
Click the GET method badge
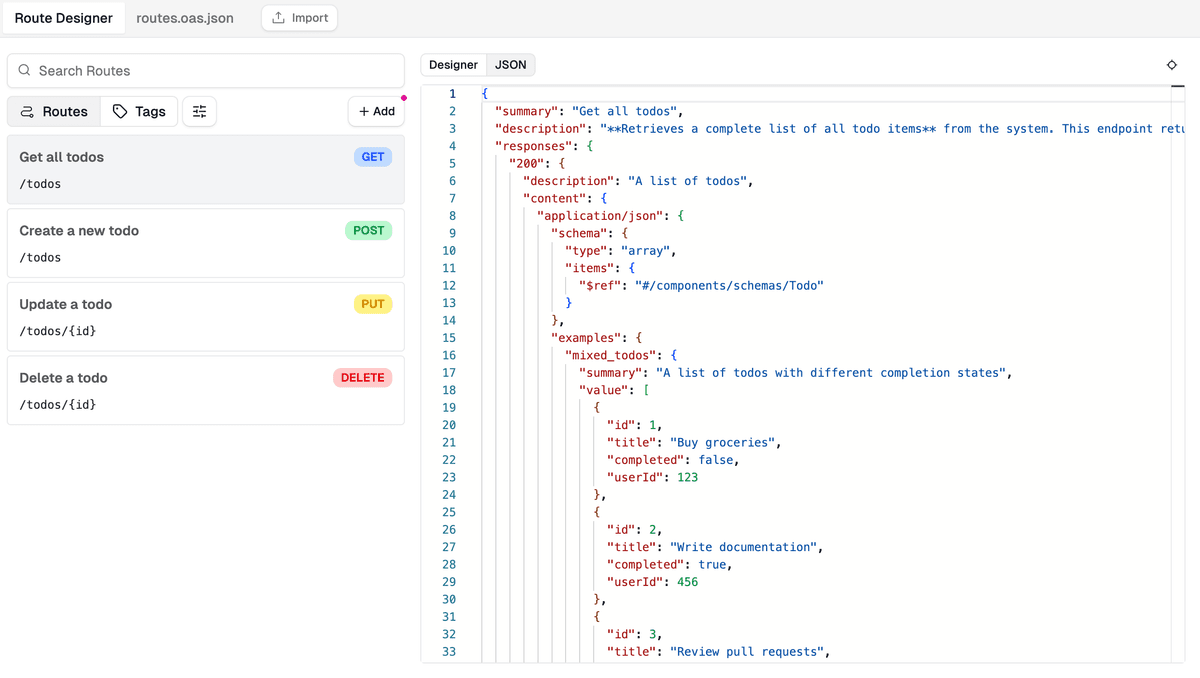(373, 157)
